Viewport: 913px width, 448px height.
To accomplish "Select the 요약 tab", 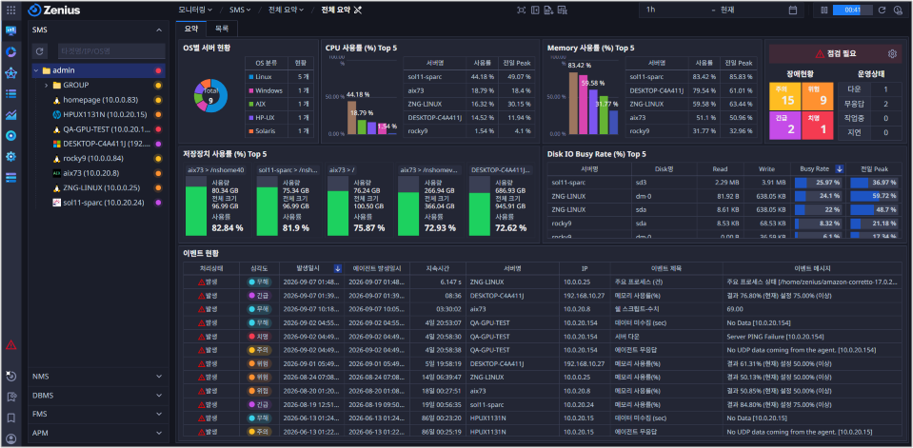I will point(191,28).
